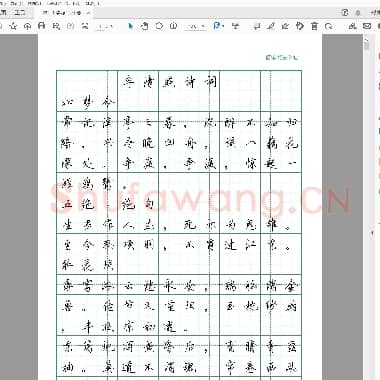Image resolution: width=380 pixels, height=380 pixels.
Task: Delete page with the trash icon
Action: pos(314,26)
